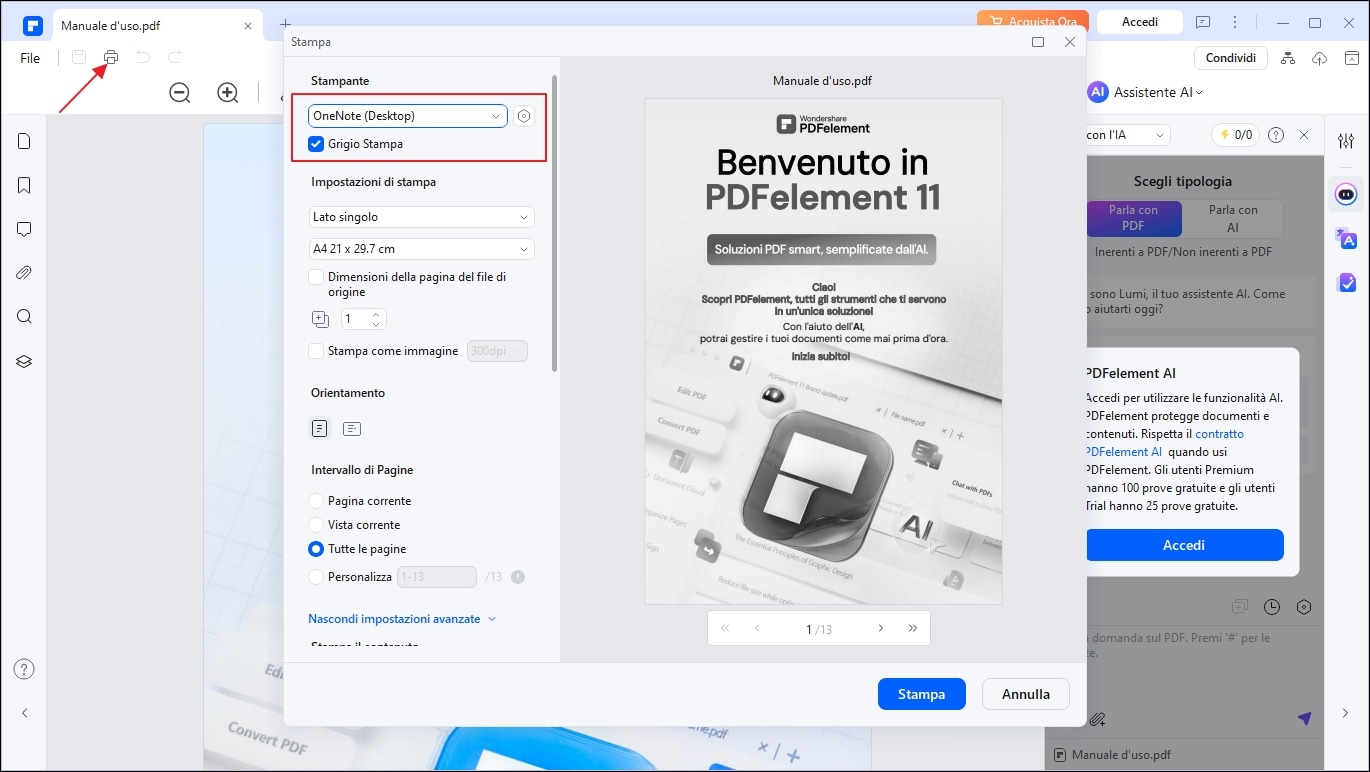Open the attachments paperclip sidebar icon
Viewport: 1370px width, 772px height.
(25, 273)
